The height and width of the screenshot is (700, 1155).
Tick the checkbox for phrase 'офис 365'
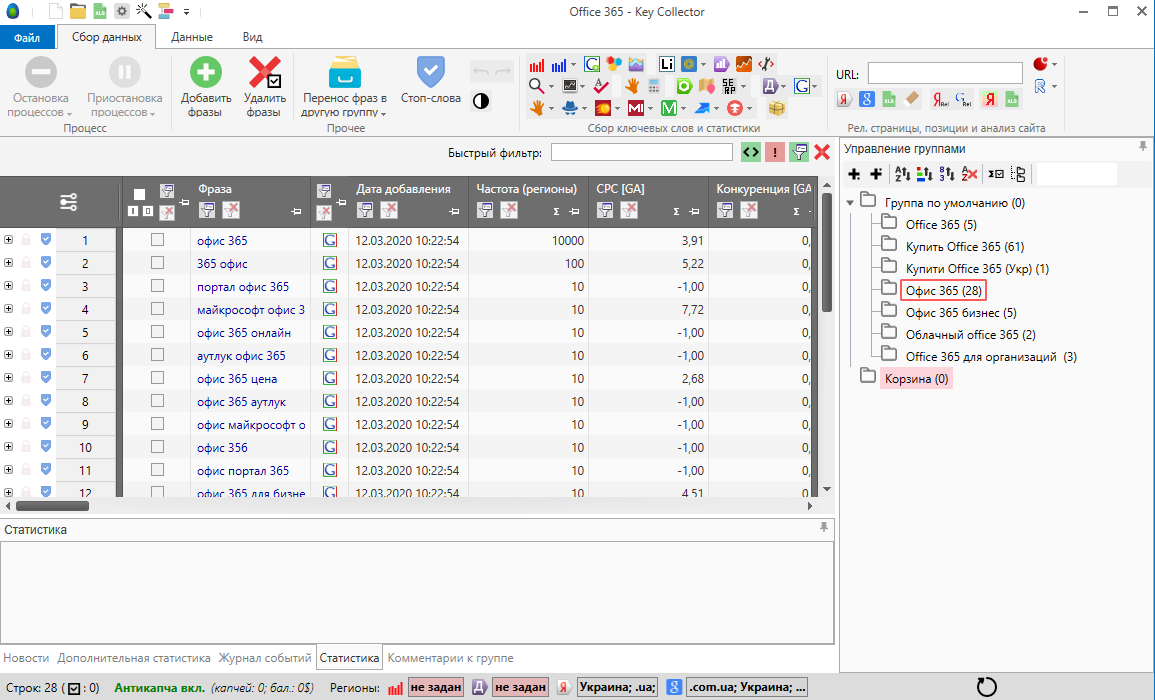[157, 239]
